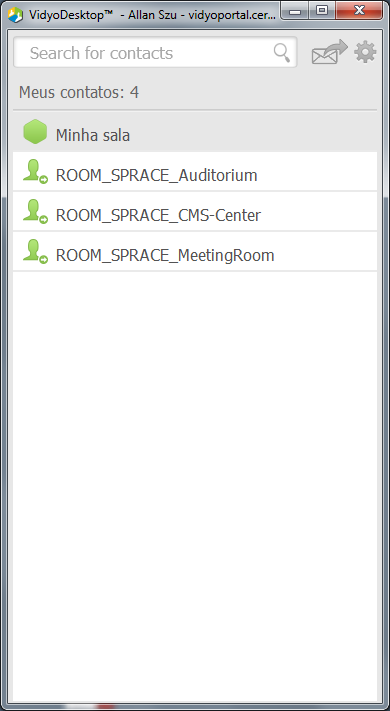The height and width of the screenshot is (711, 390).
Task: Close the VidyoDesktop window
Action: (359, 11)
